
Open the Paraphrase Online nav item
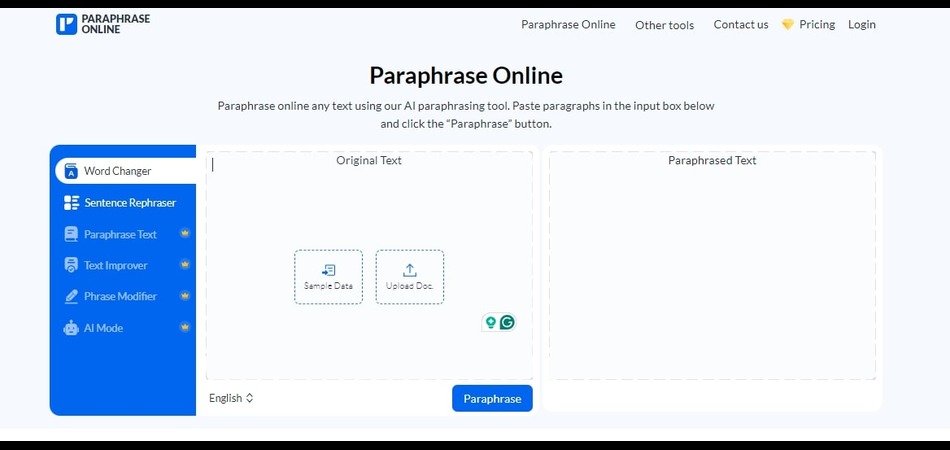pyautogui.click(x=568, y=24)
